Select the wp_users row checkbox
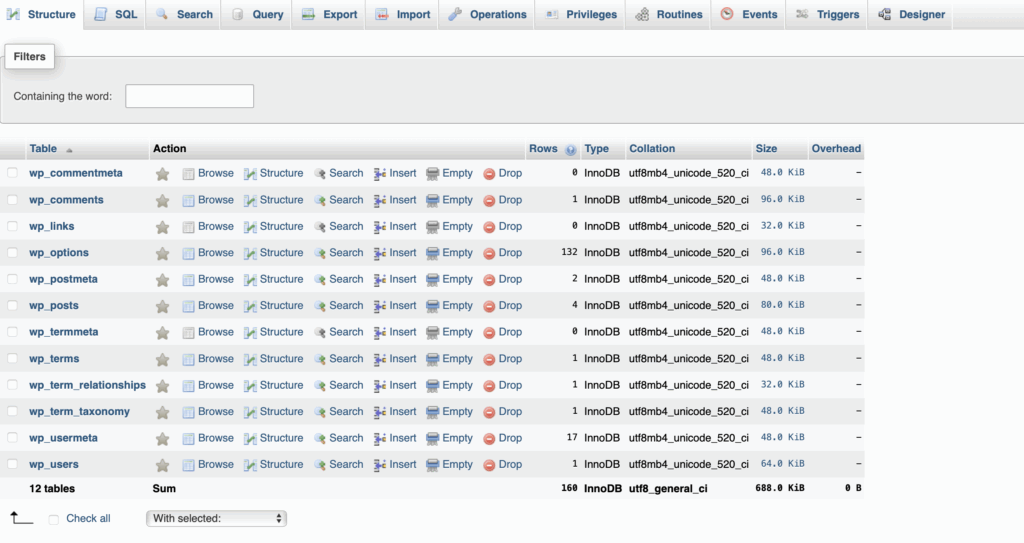1024x543 pixels. 12,464
